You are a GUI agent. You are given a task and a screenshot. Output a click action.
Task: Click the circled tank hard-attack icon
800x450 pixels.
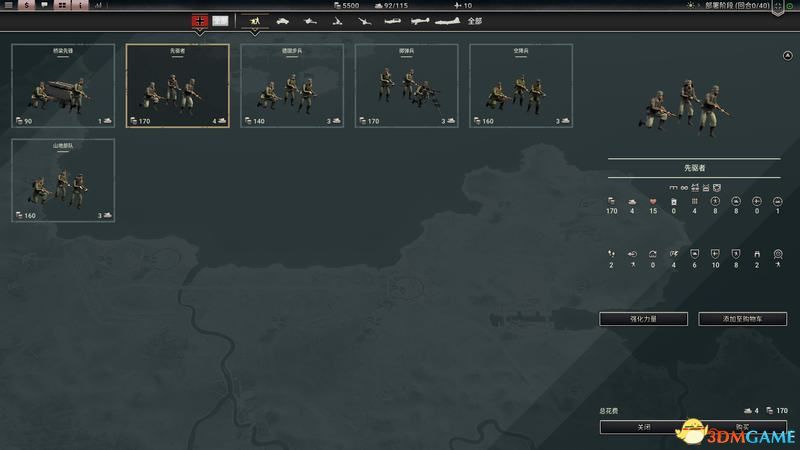[x=736, y=202]
